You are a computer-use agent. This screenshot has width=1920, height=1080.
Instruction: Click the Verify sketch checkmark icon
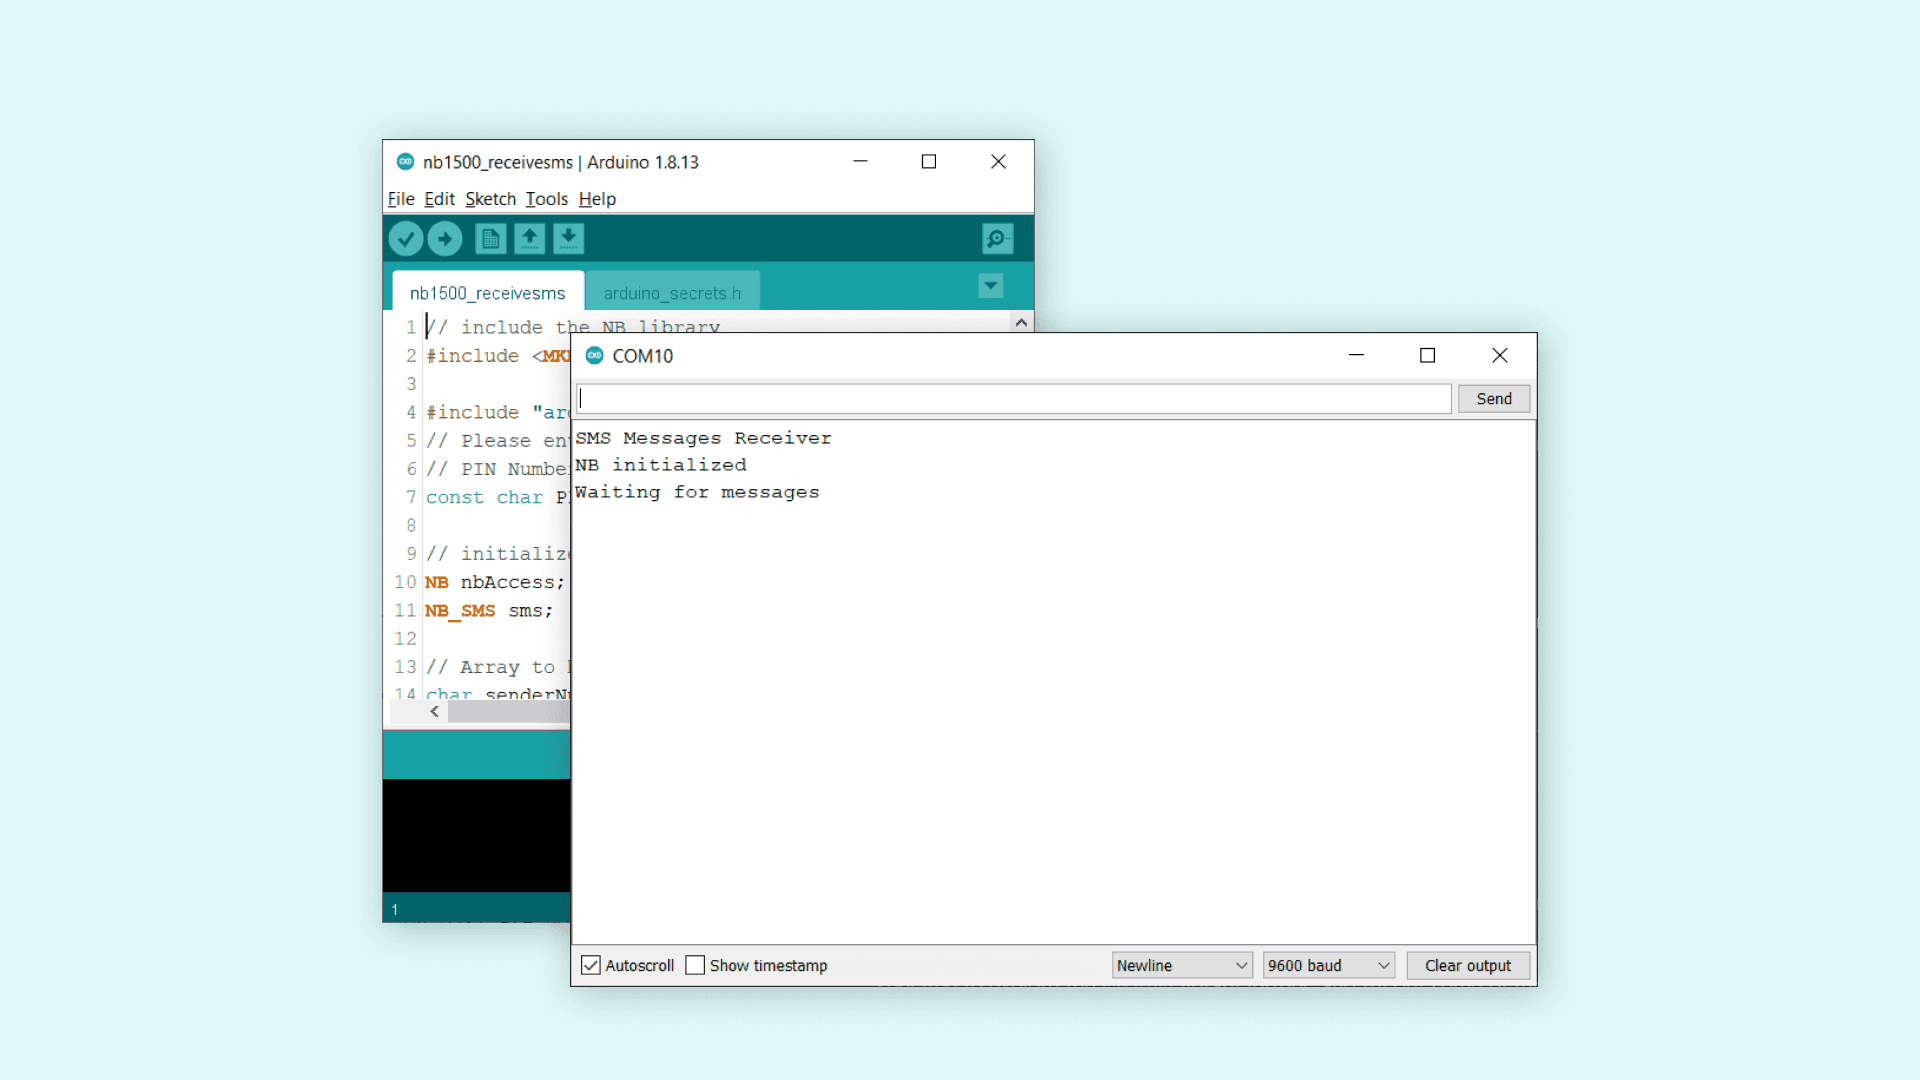[x=406, y=239]
